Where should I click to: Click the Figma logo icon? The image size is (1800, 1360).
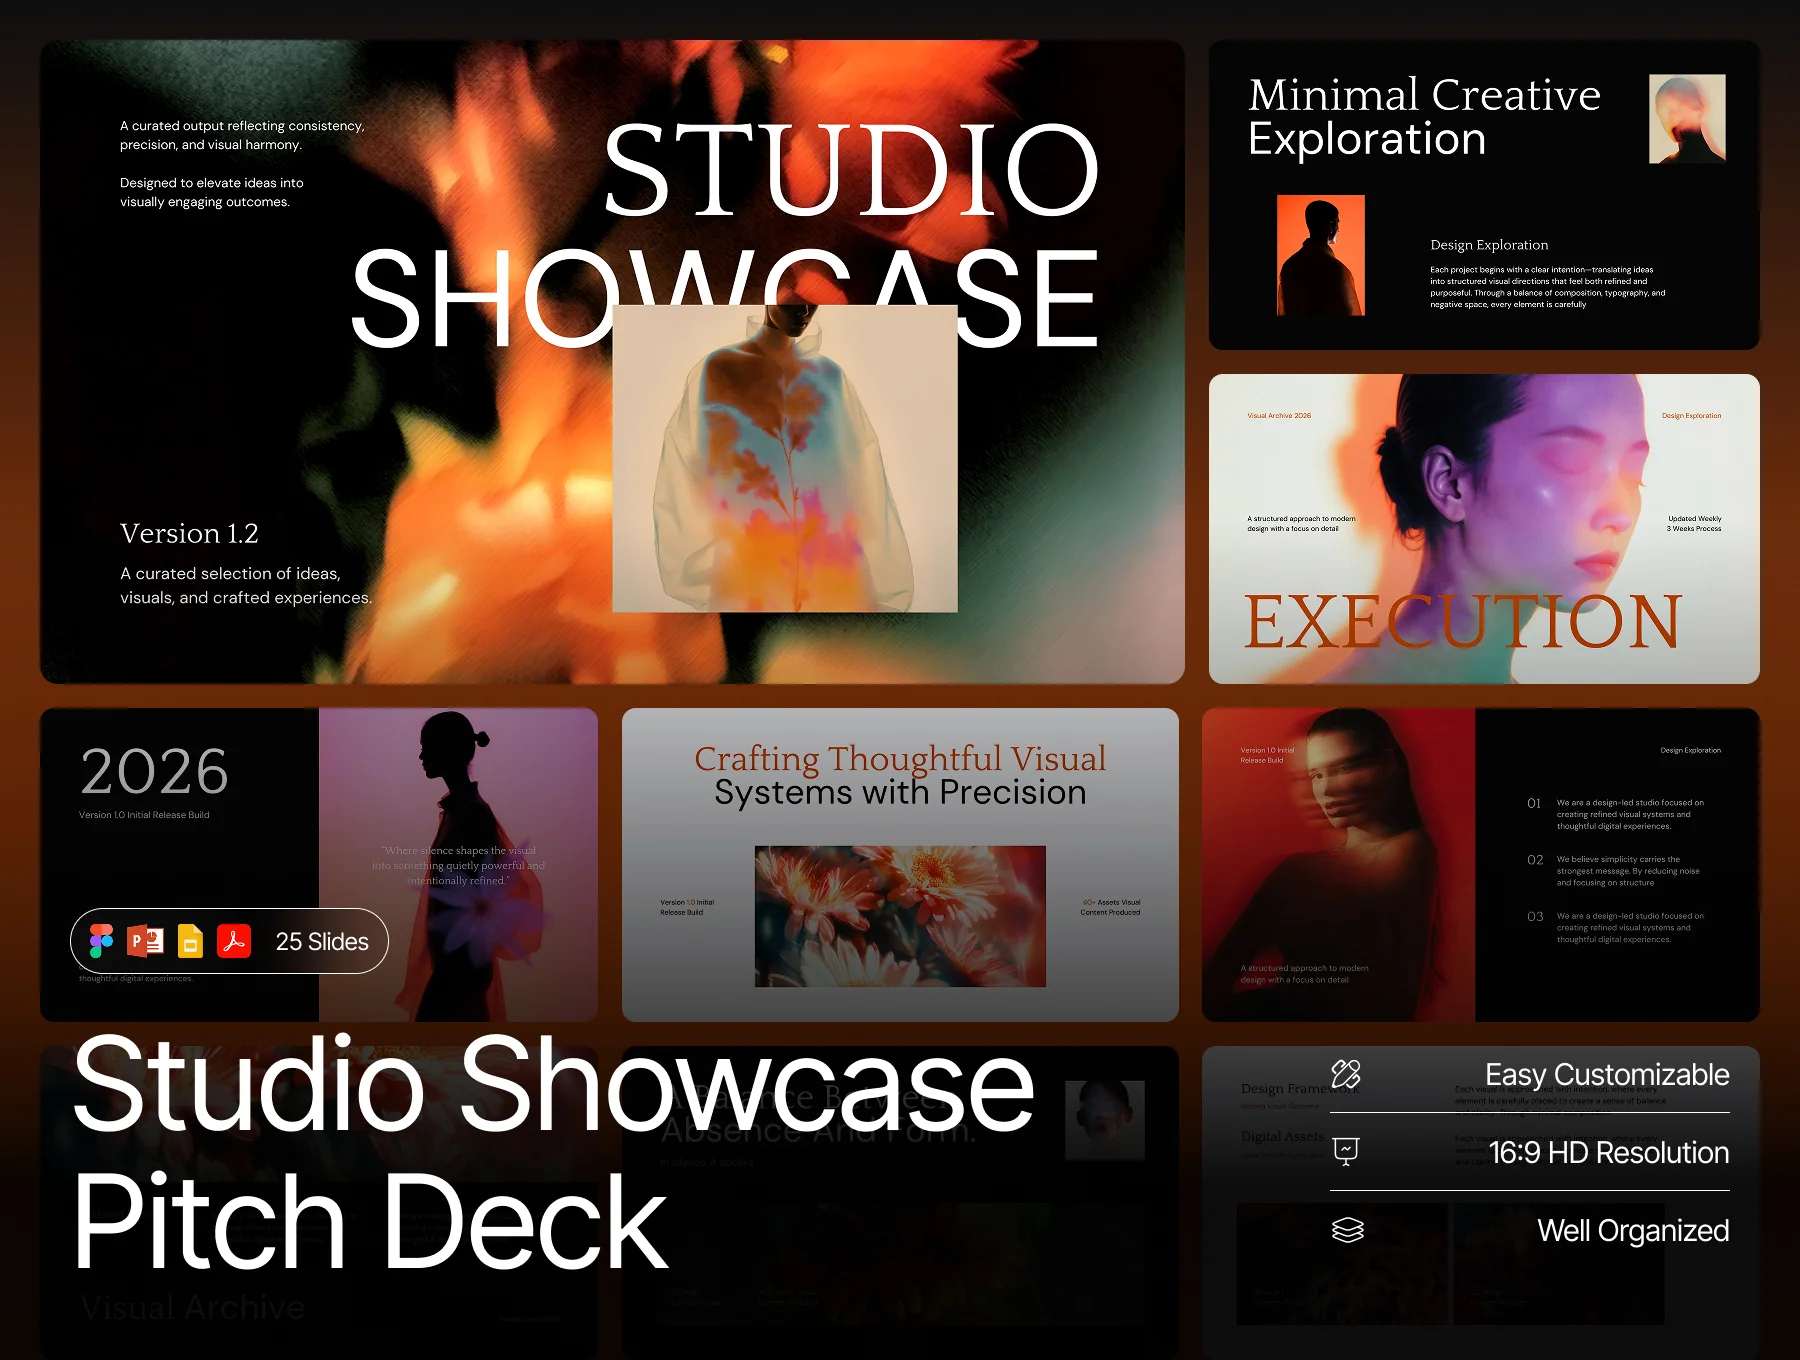pos(102,941)
